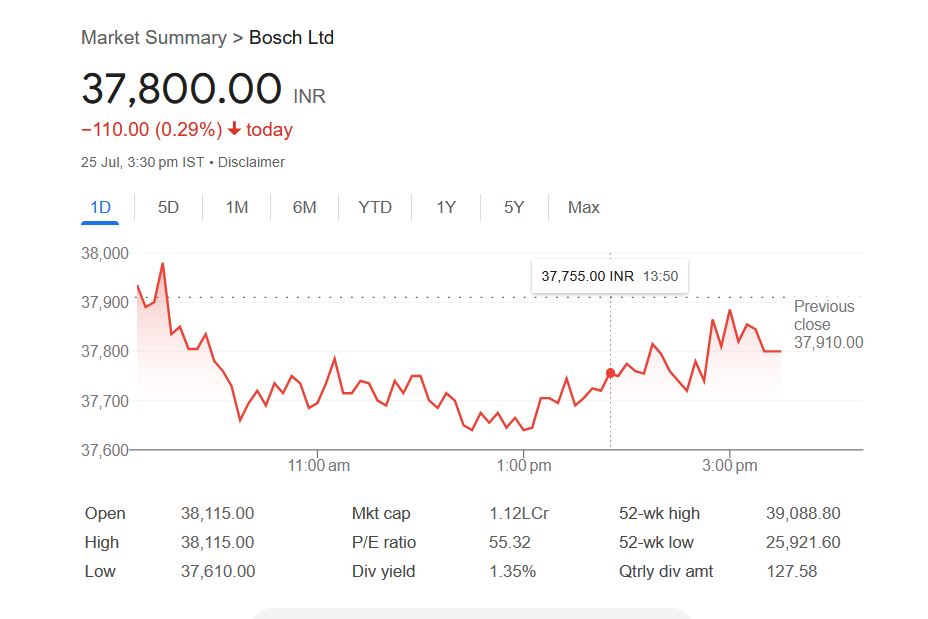Click the red down arrow icon
928x619 pixels.
tap(234, 129)
